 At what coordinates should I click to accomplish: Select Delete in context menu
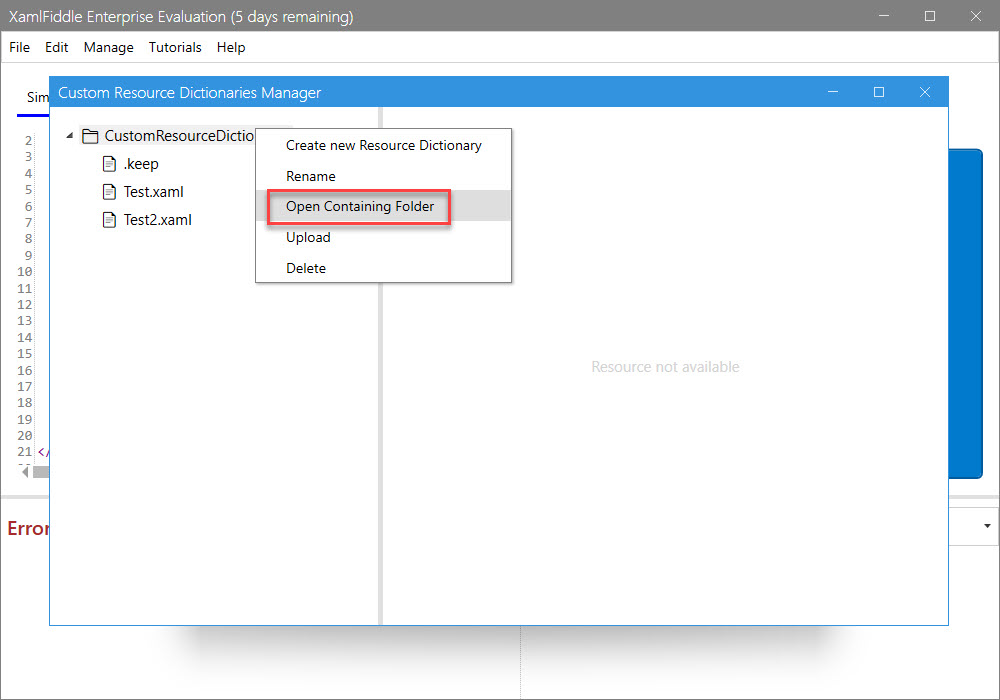coord(383,268)
